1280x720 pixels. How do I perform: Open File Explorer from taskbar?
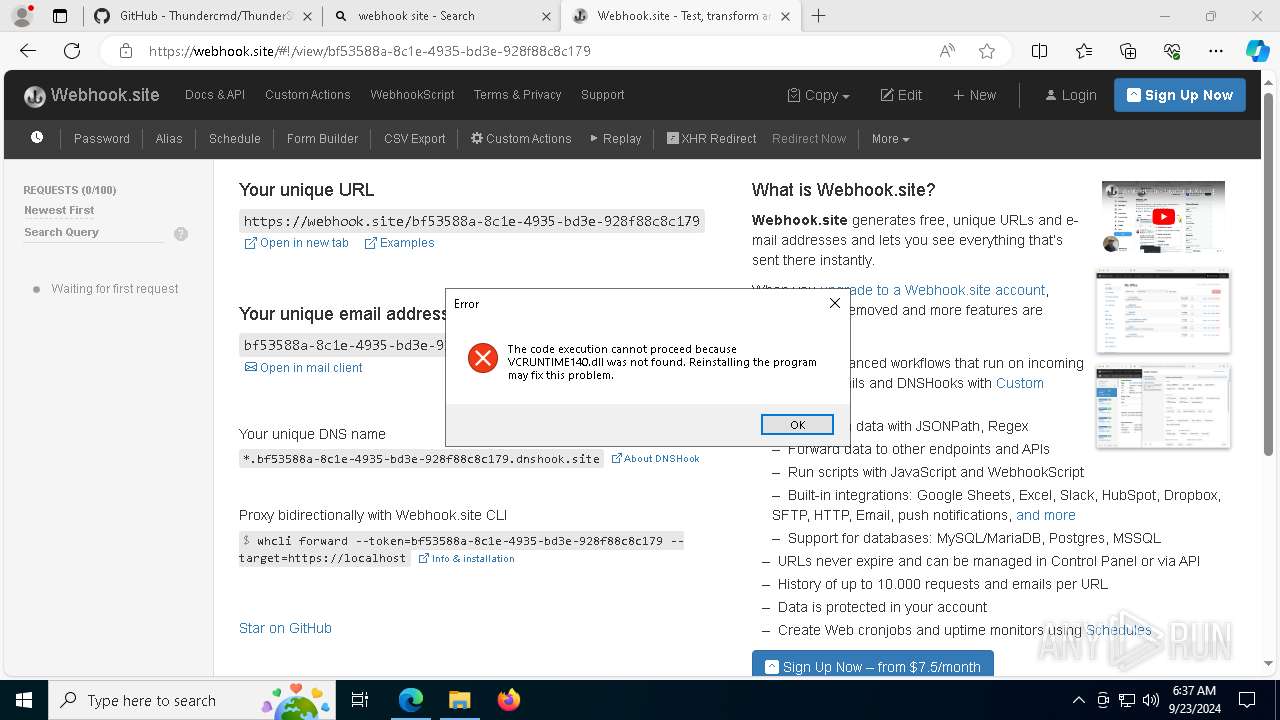(x=459, y=700)
